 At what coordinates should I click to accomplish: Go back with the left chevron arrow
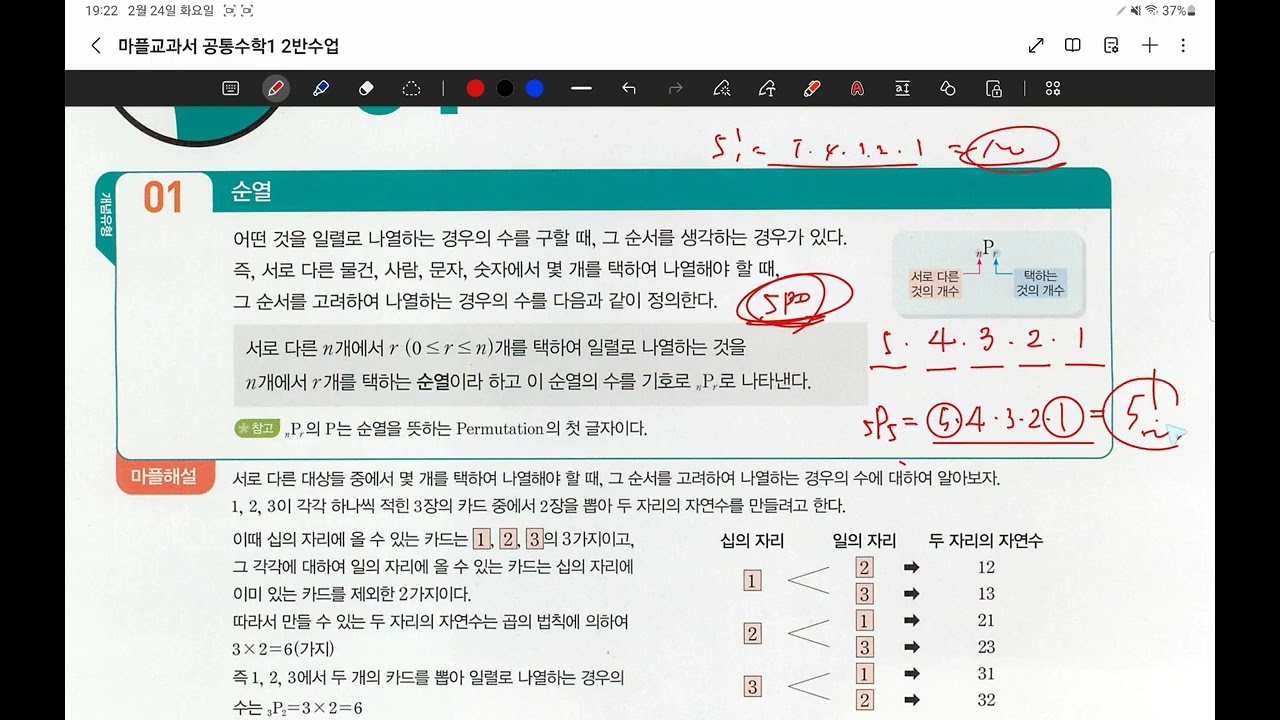click(x=96, y=46)
